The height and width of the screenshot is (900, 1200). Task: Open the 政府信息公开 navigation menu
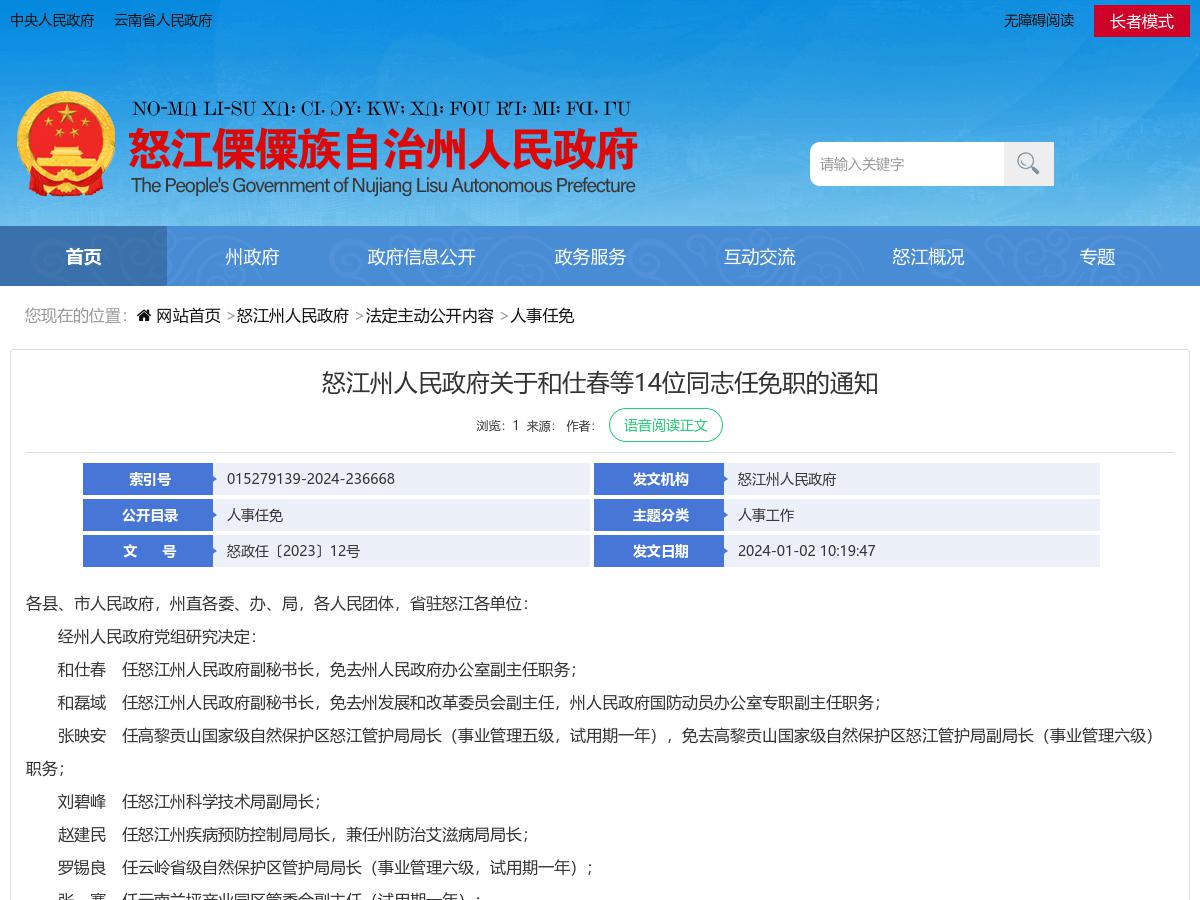pyautogui.click(x=421, y=256)
